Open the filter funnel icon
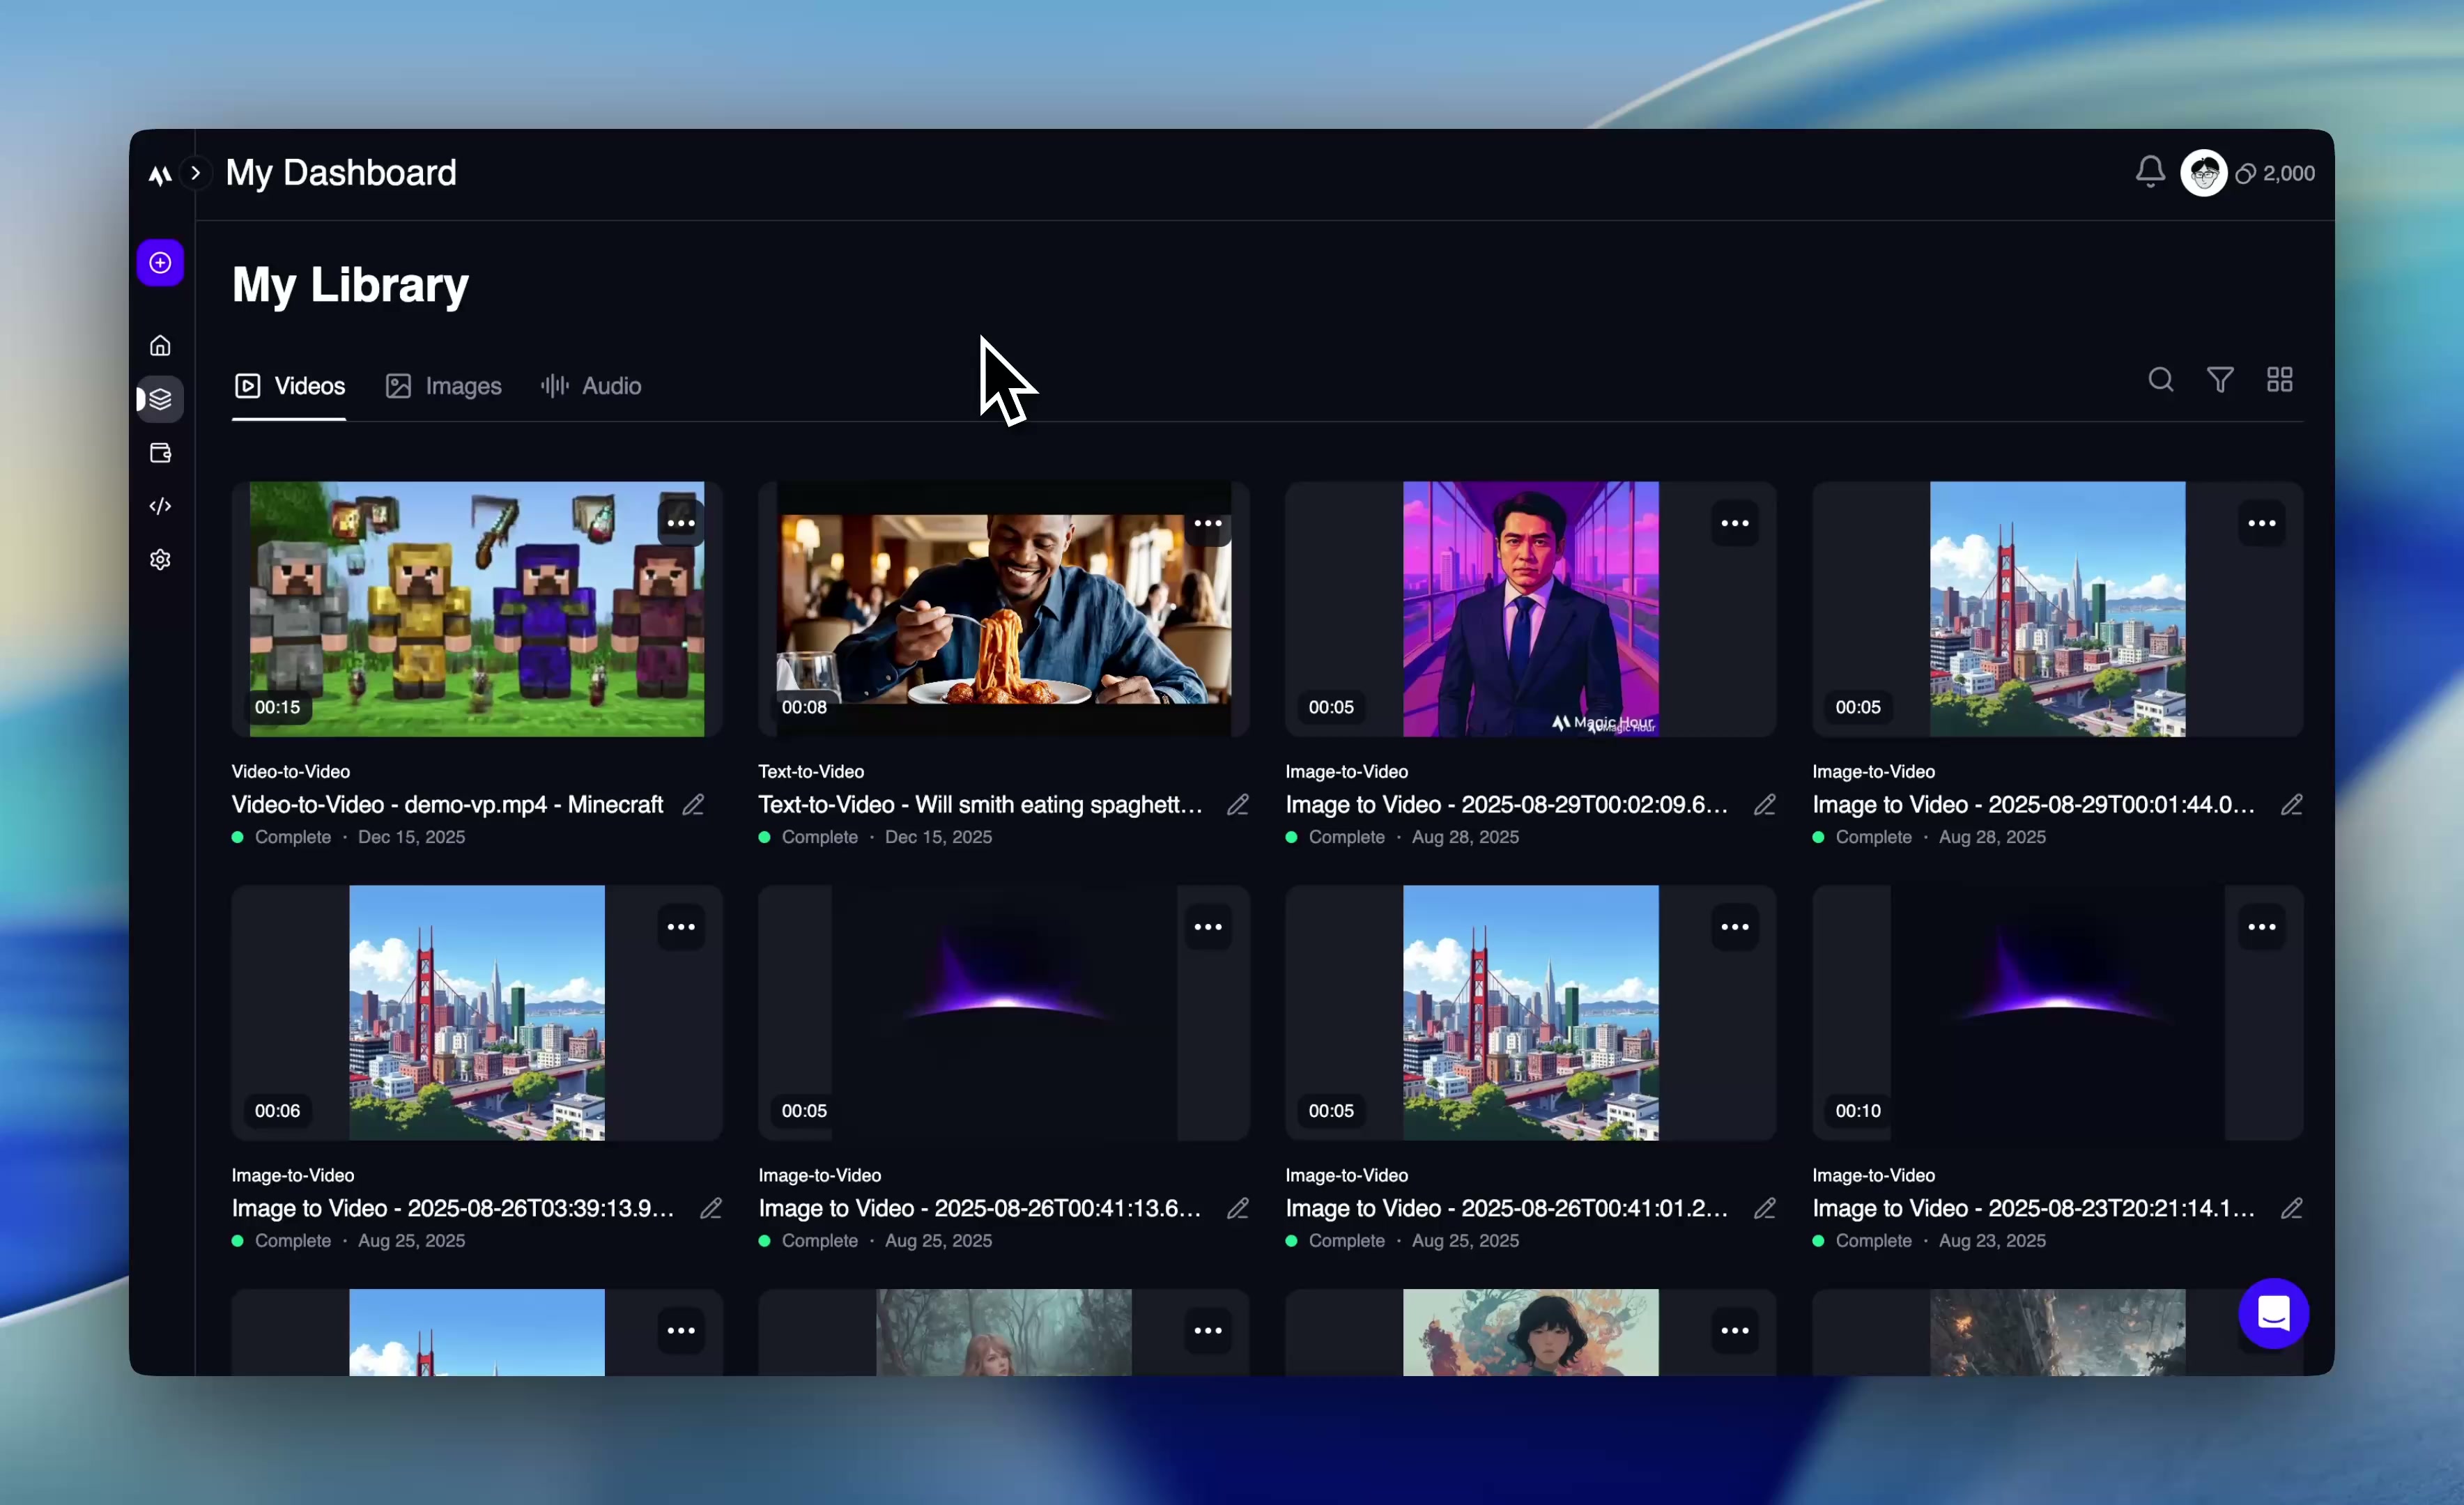The image size is (2464, 1505). (x=2220, y=380)
